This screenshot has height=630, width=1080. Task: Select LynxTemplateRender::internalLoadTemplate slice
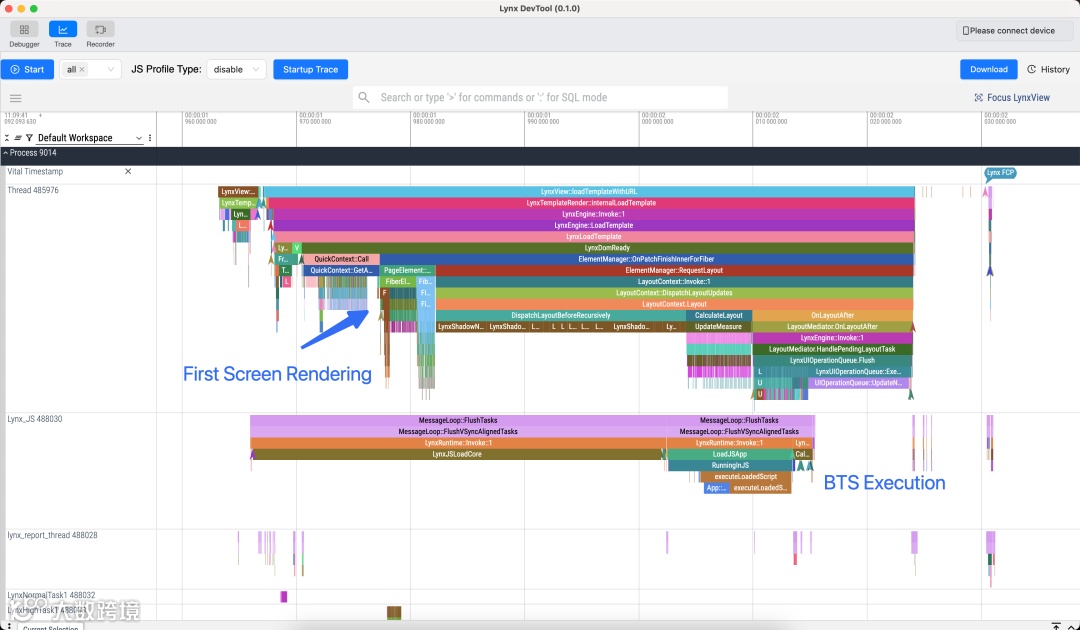tap(591, 203)
